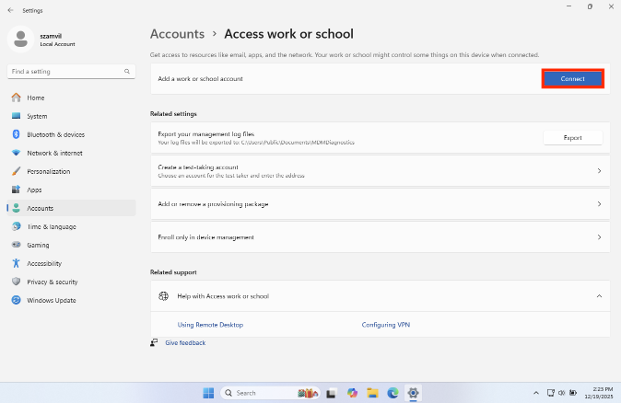Open Add or remove provisioning package
The height and width of the screenshot is (403, 621).
(x=378, y=204)
